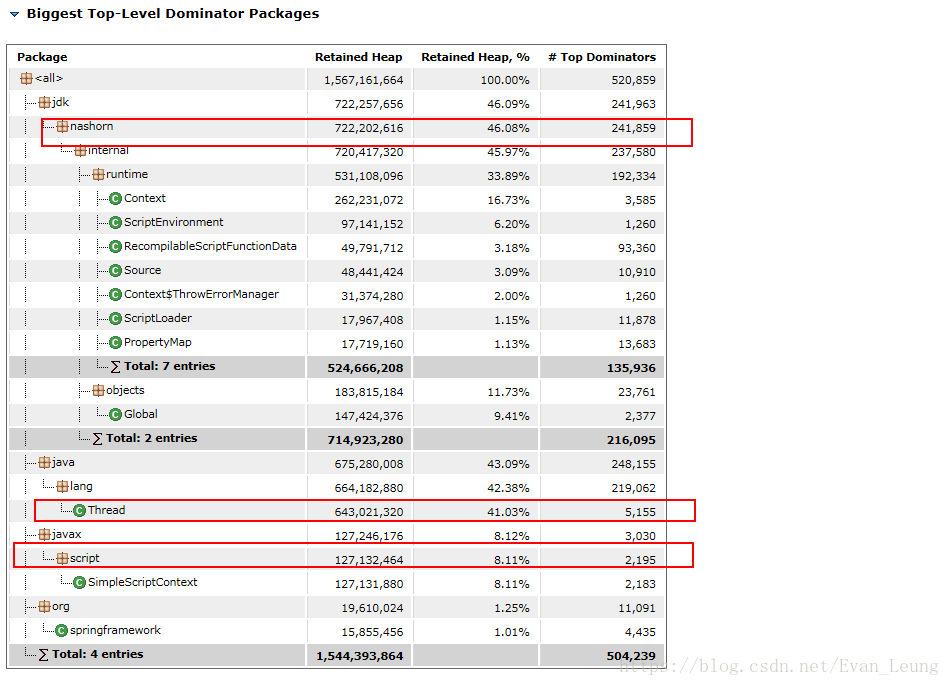
Task: Select the Total: 4 entries summary row
Action: [x=336, y=654]
